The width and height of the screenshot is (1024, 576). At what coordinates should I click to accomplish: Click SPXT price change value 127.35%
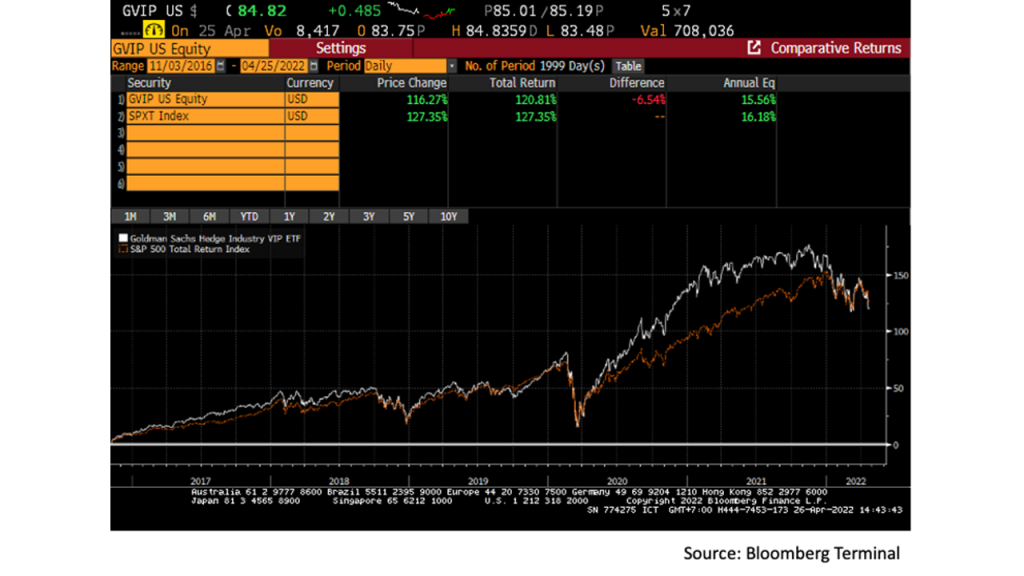click(427, 117)
